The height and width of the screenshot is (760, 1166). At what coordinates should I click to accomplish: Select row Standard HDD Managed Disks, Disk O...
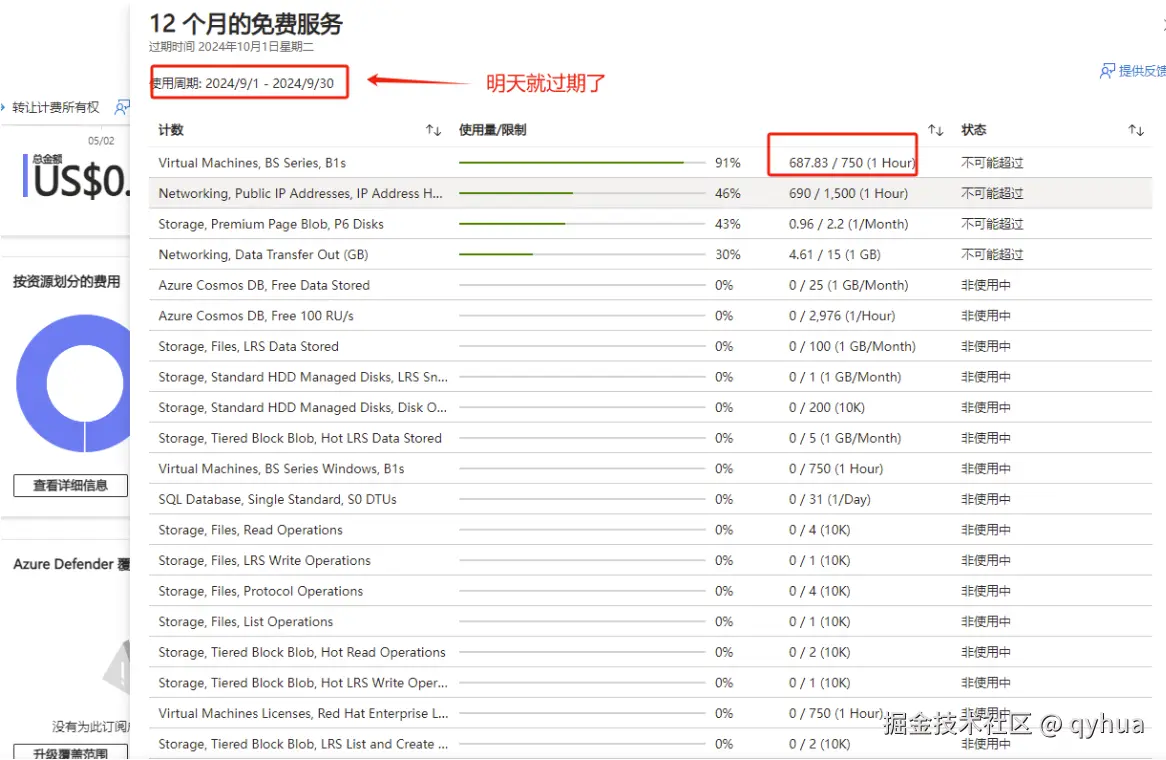(x=650, y=407)
